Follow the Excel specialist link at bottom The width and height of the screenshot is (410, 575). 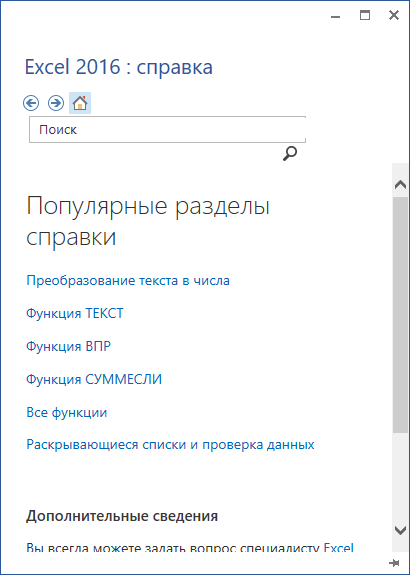338,548
